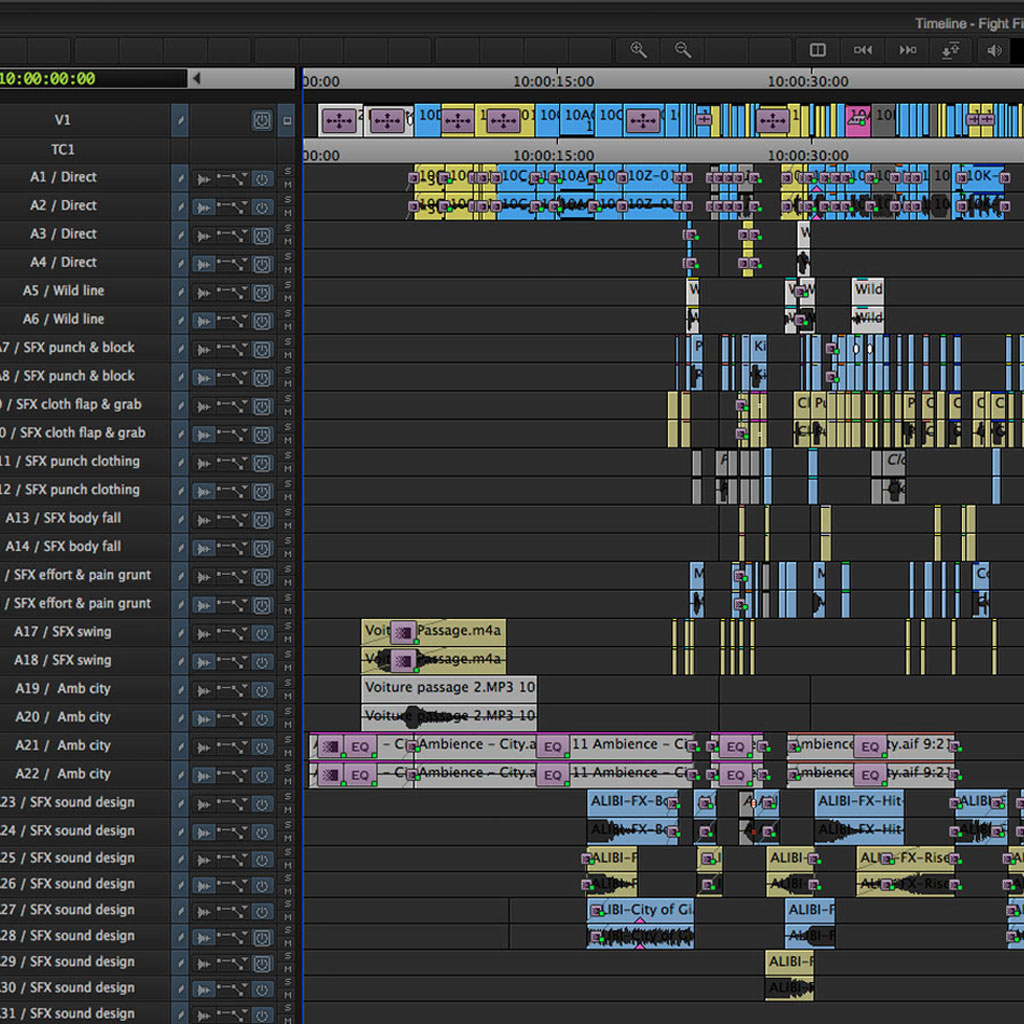Click the 10:00:15:00 mark in TC1 track
The width and height of the screenshot is (1024, 1024).
click(x=554, y=155)
